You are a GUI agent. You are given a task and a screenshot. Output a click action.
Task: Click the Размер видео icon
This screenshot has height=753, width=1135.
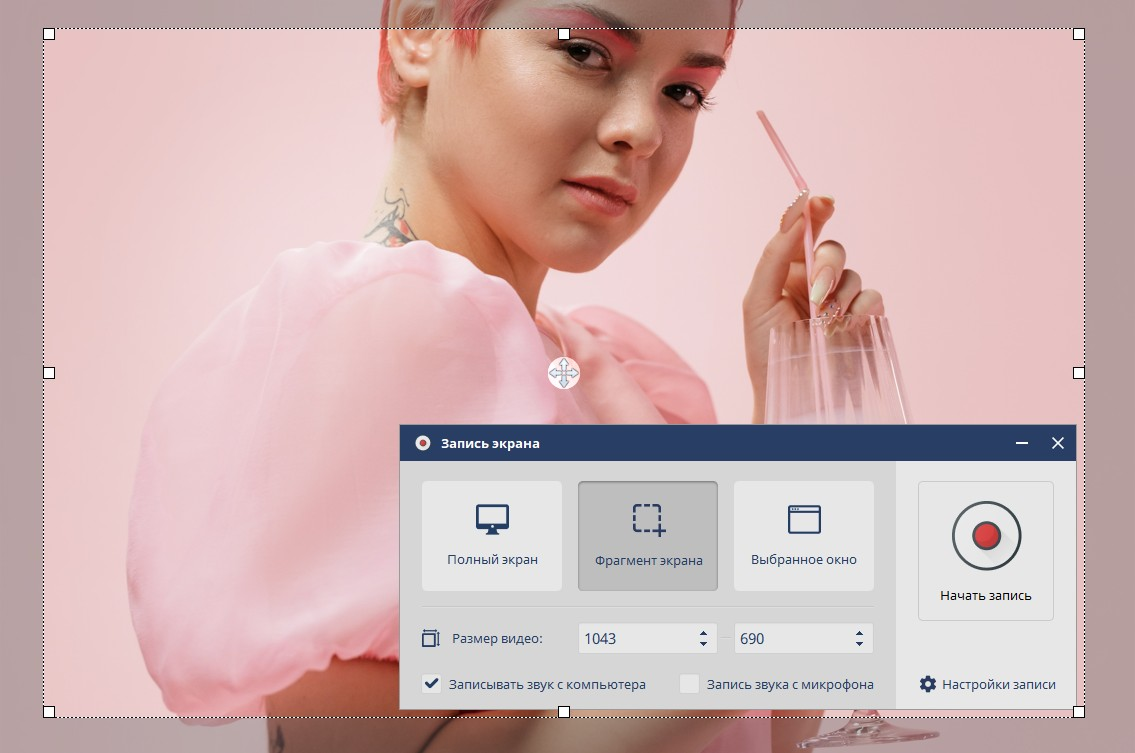(x=431, y=638)
